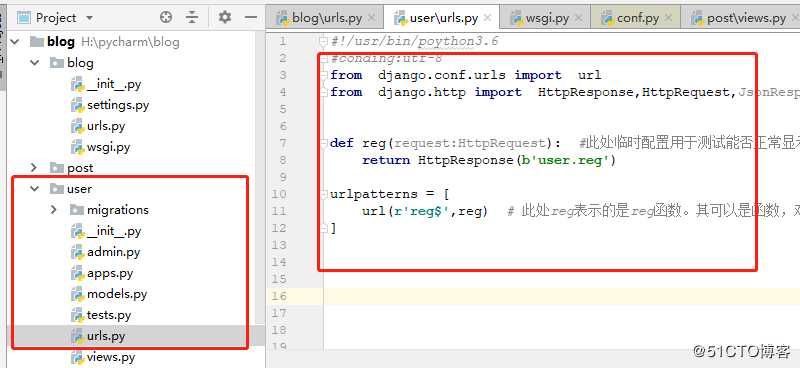Click the Python file icon of models.py
This screenshot has height=368, width=800.
click(78, 294)
